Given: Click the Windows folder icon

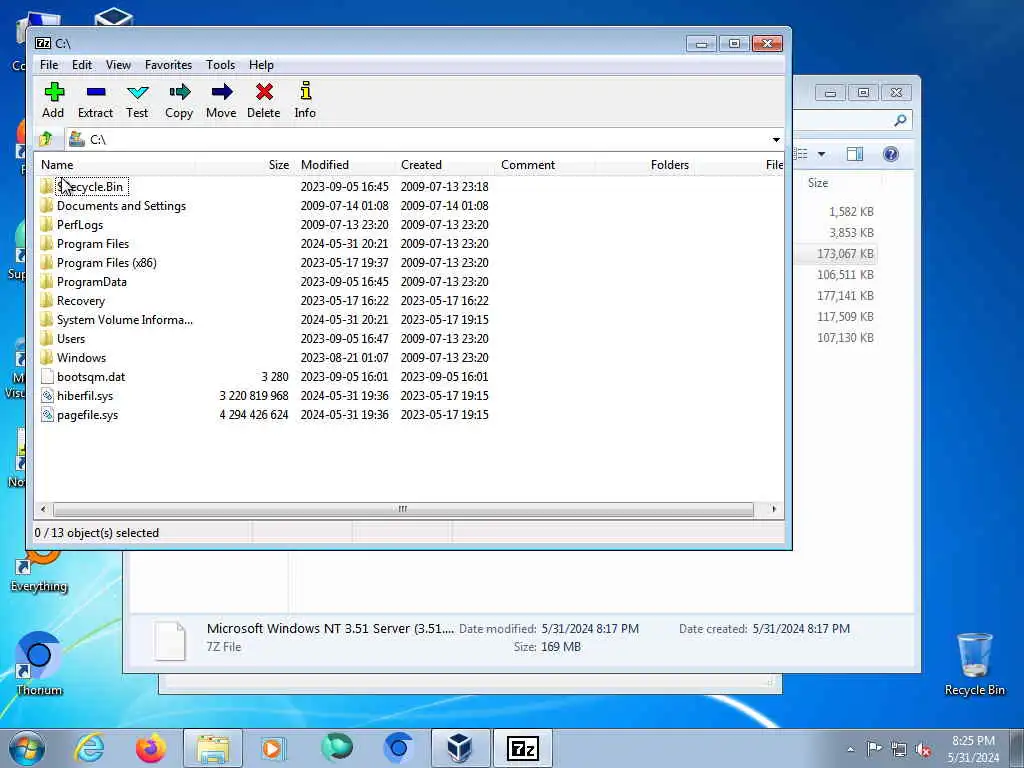Looking at the screenshot, I should pyautogui.click(x=46, y=357).
